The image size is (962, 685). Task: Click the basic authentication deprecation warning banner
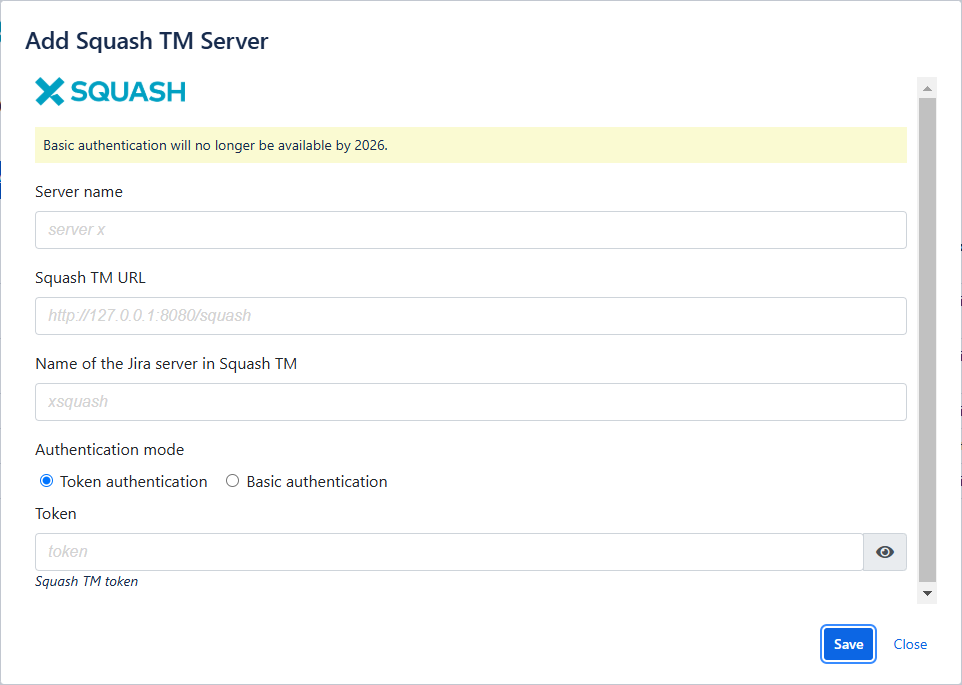470,145
